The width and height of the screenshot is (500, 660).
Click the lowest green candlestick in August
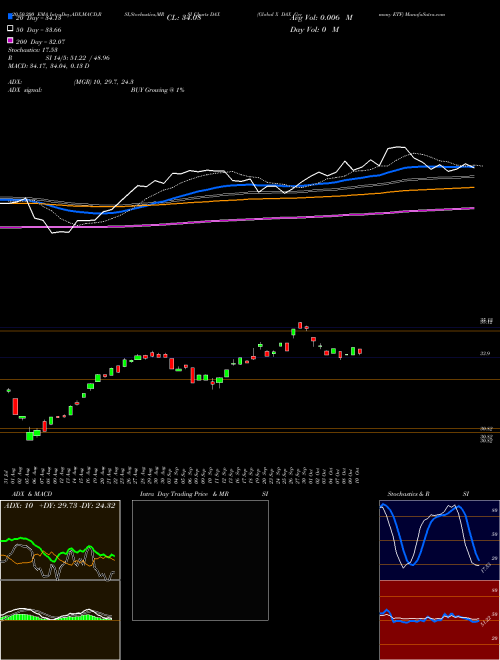click(29, 435)
